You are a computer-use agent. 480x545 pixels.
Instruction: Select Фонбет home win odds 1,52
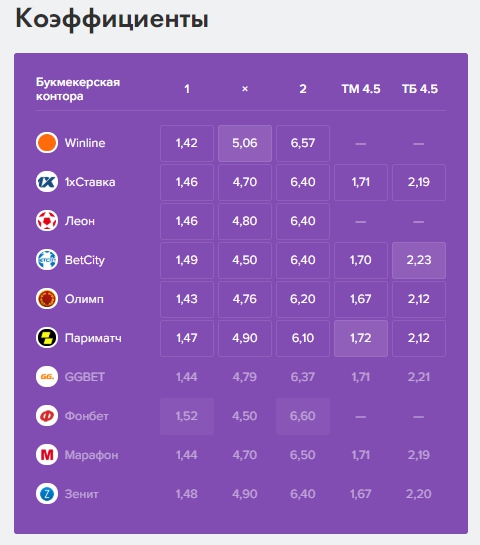click(x=187, y=416)
